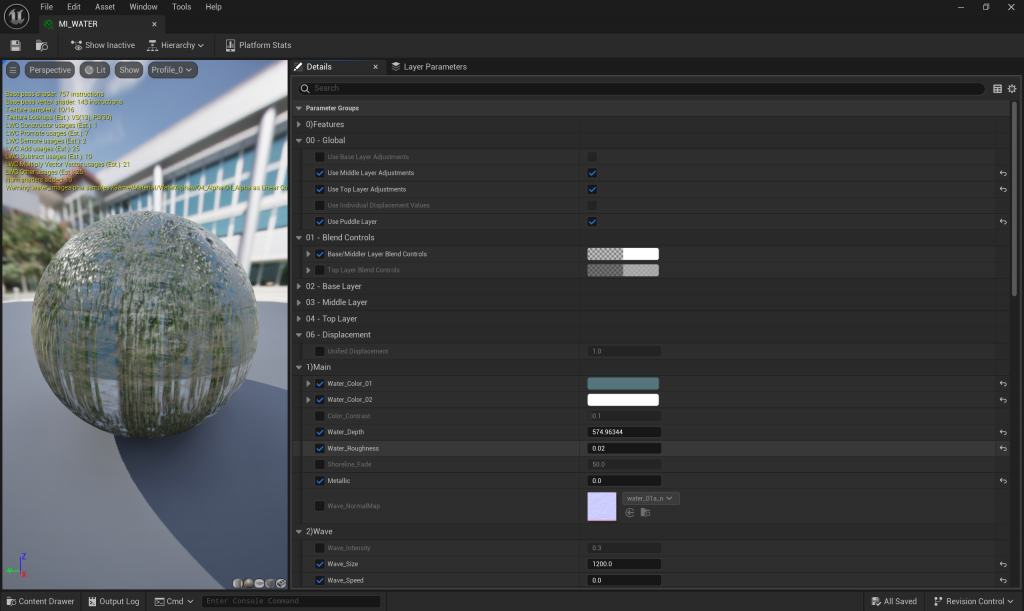This screenshot has height=611, width=1024.
Task: Reset Use Top Layer Adjustments to default
Action: (x=1003, y=189)
